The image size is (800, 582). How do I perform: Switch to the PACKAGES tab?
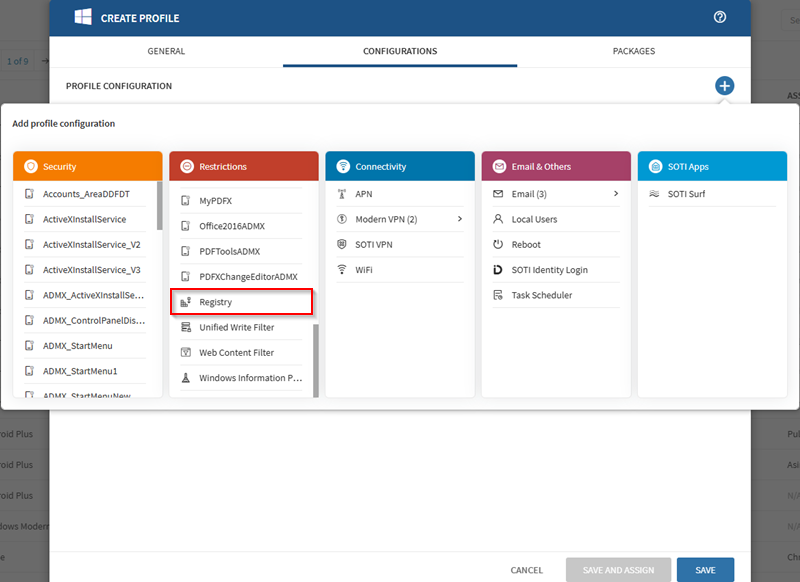pos(633,51)
